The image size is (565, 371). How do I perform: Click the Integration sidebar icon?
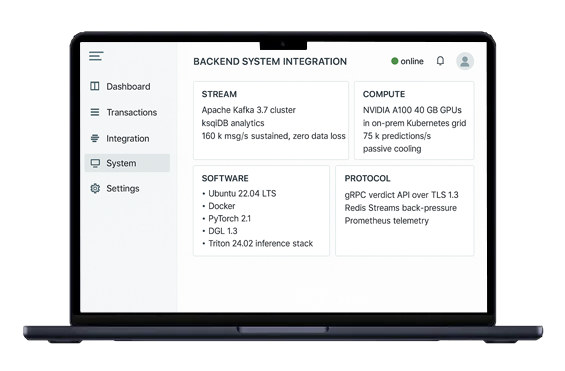tap(95, 138)
